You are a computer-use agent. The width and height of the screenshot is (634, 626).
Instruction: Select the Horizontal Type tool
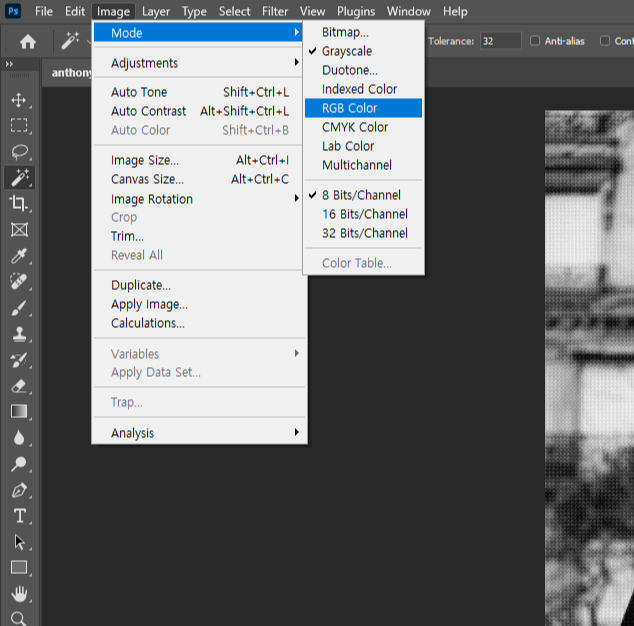[x=19, y=516]
